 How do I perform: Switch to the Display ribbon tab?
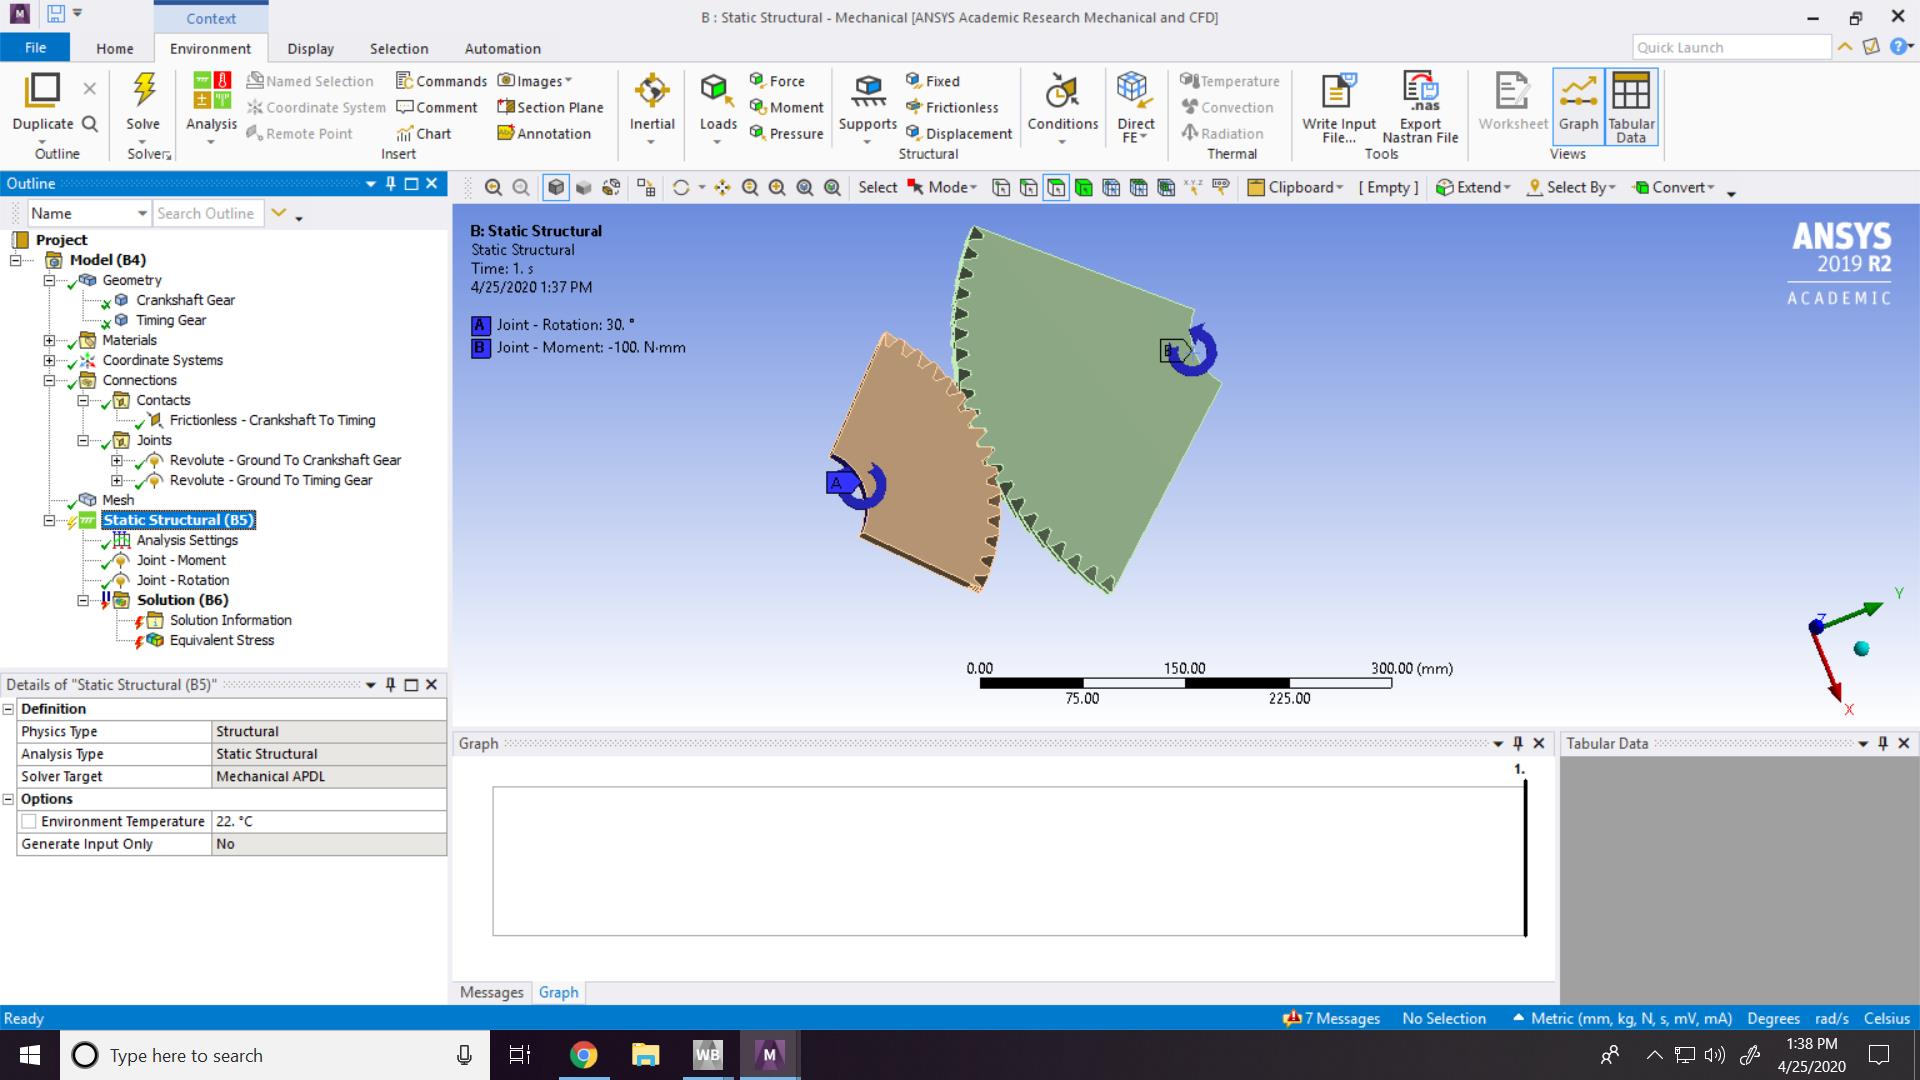[310, 48]
